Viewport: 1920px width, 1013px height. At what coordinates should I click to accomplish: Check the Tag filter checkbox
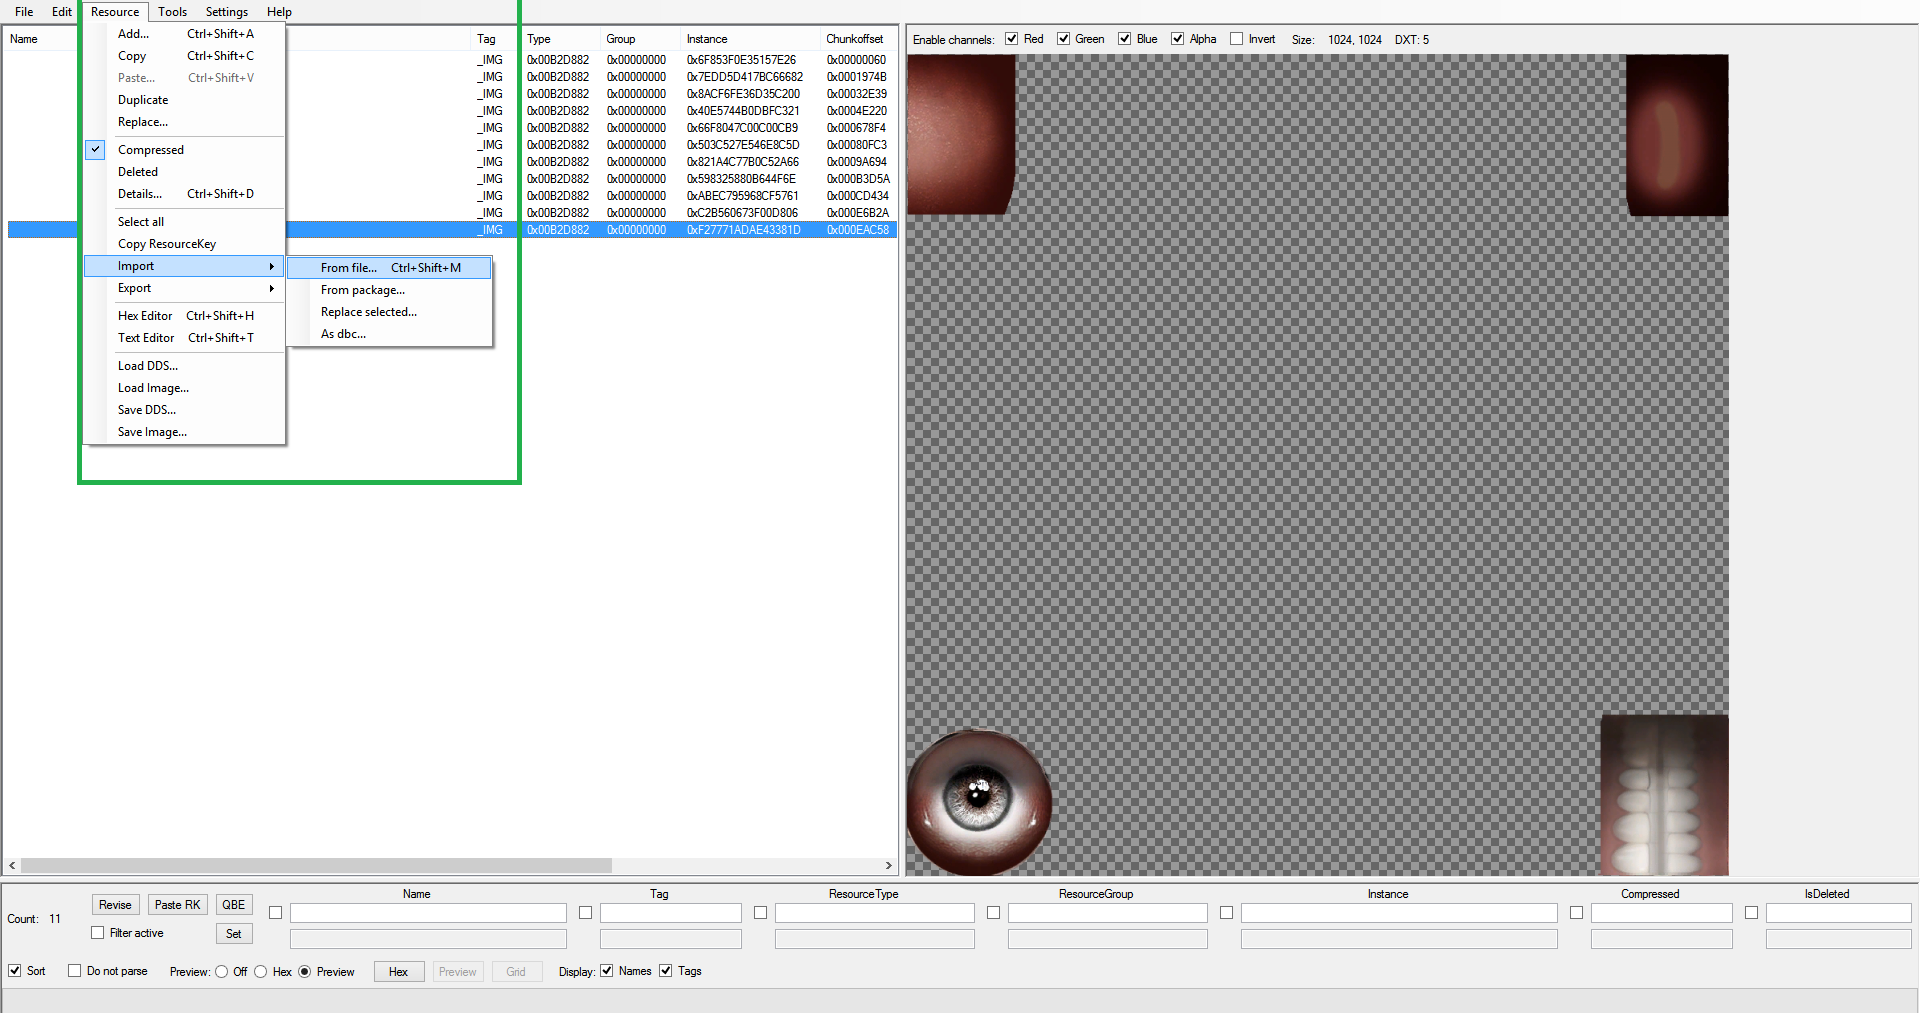click(x=586, y=913)
